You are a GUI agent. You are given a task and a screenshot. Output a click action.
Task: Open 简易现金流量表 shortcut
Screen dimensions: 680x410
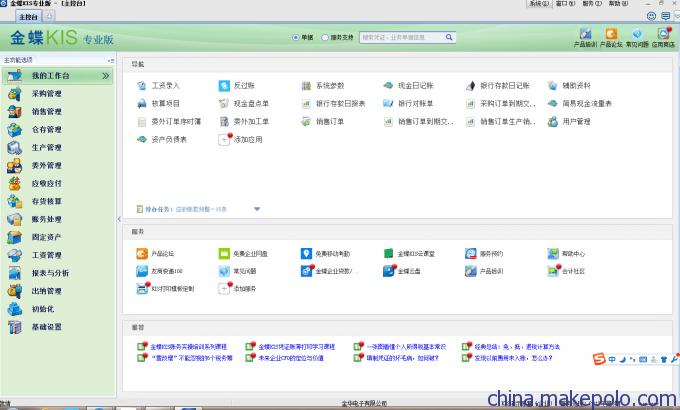coord(580,103)
